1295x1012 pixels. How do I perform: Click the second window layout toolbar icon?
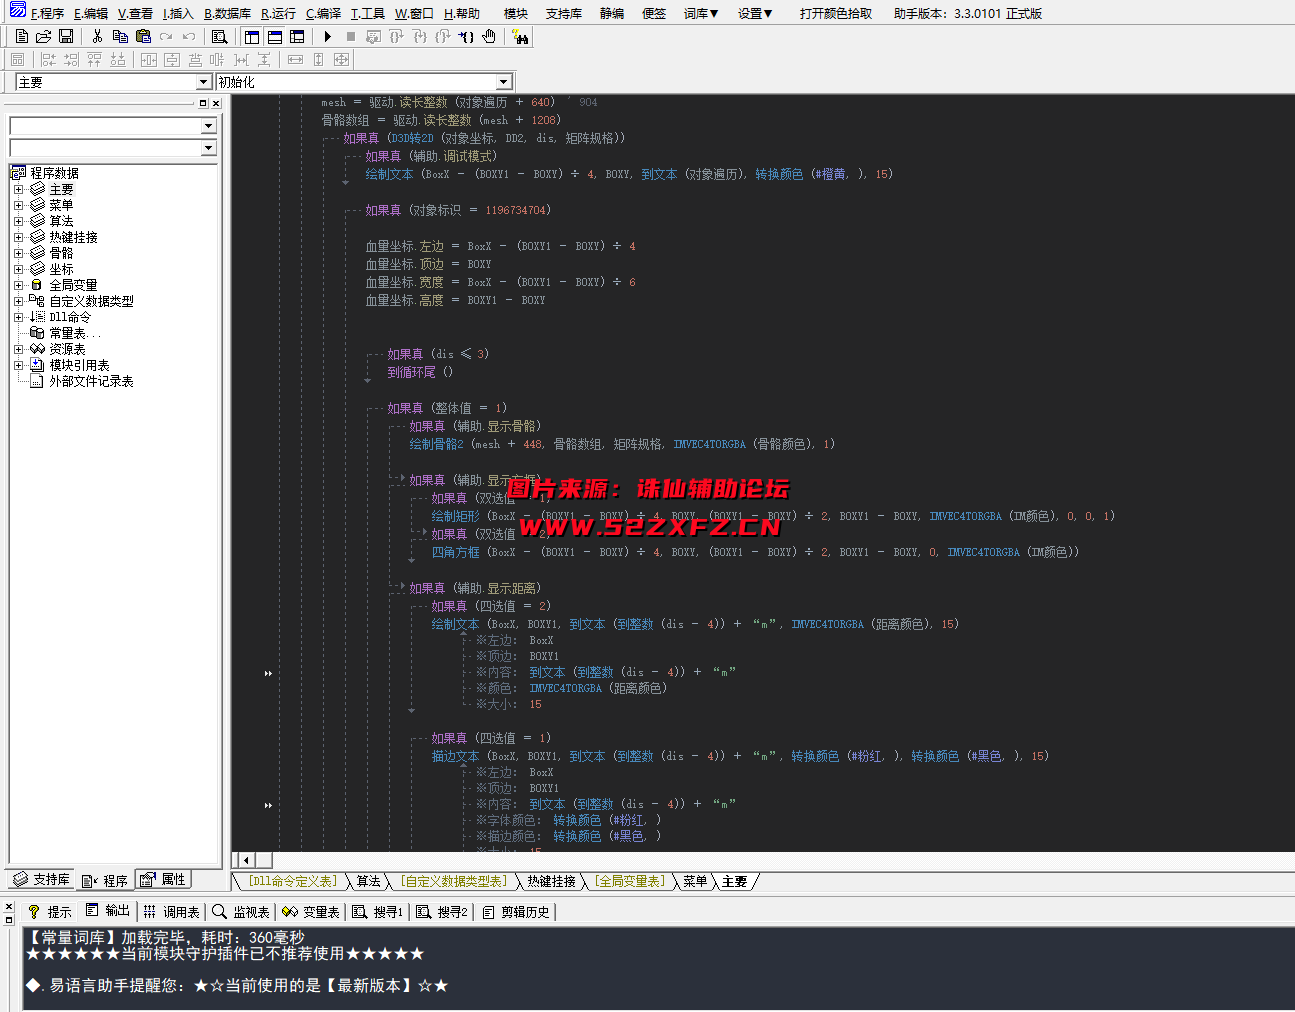(274, 37)
